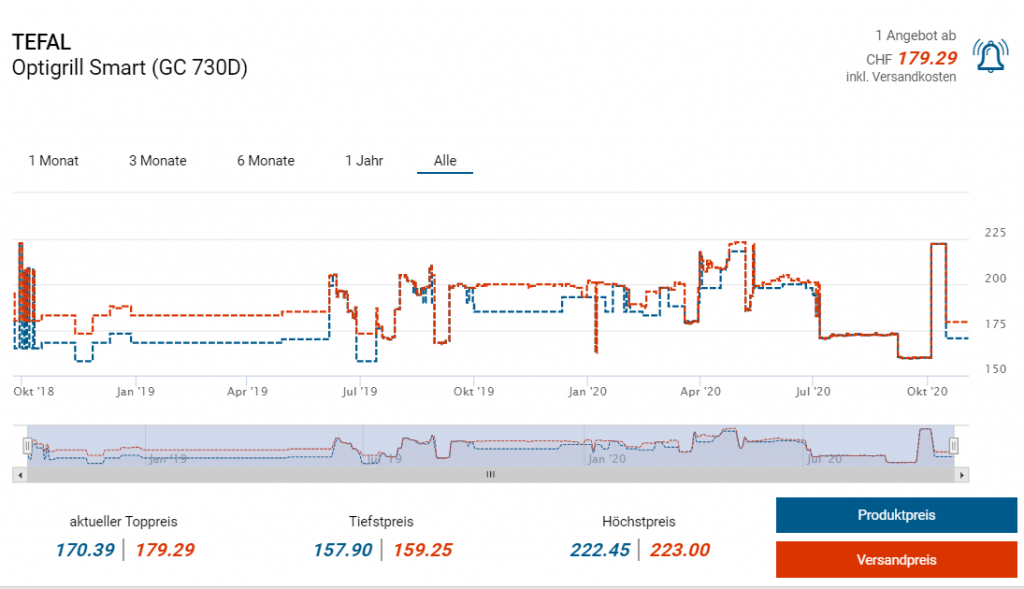This screenshot has height=589, width=1024.
Task: Click the navigator's left range handle
Action: click(x=27, y=445)
